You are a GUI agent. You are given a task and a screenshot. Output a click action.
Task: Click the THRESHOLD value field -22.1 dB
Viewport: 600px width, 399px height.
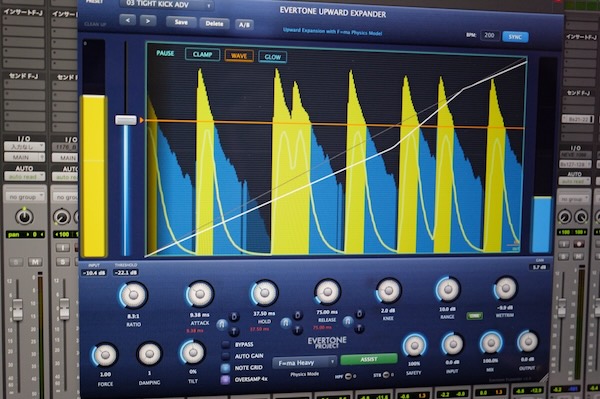coord(126,273)
